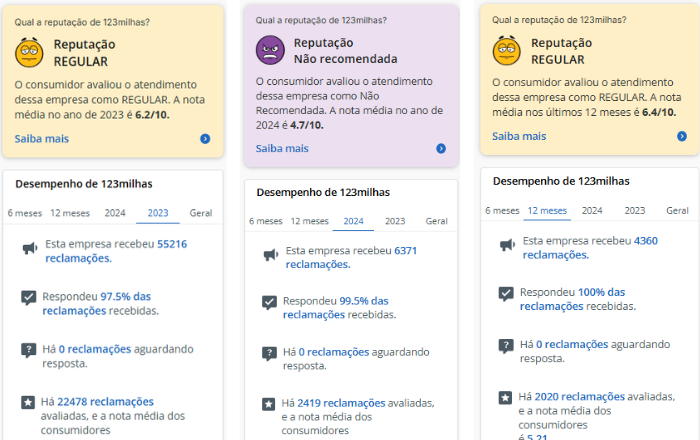Click the question bubble icon beside 2419 panel's pending complaints
The width and height of the screenshot is (700, 440).
pos(269,353)
